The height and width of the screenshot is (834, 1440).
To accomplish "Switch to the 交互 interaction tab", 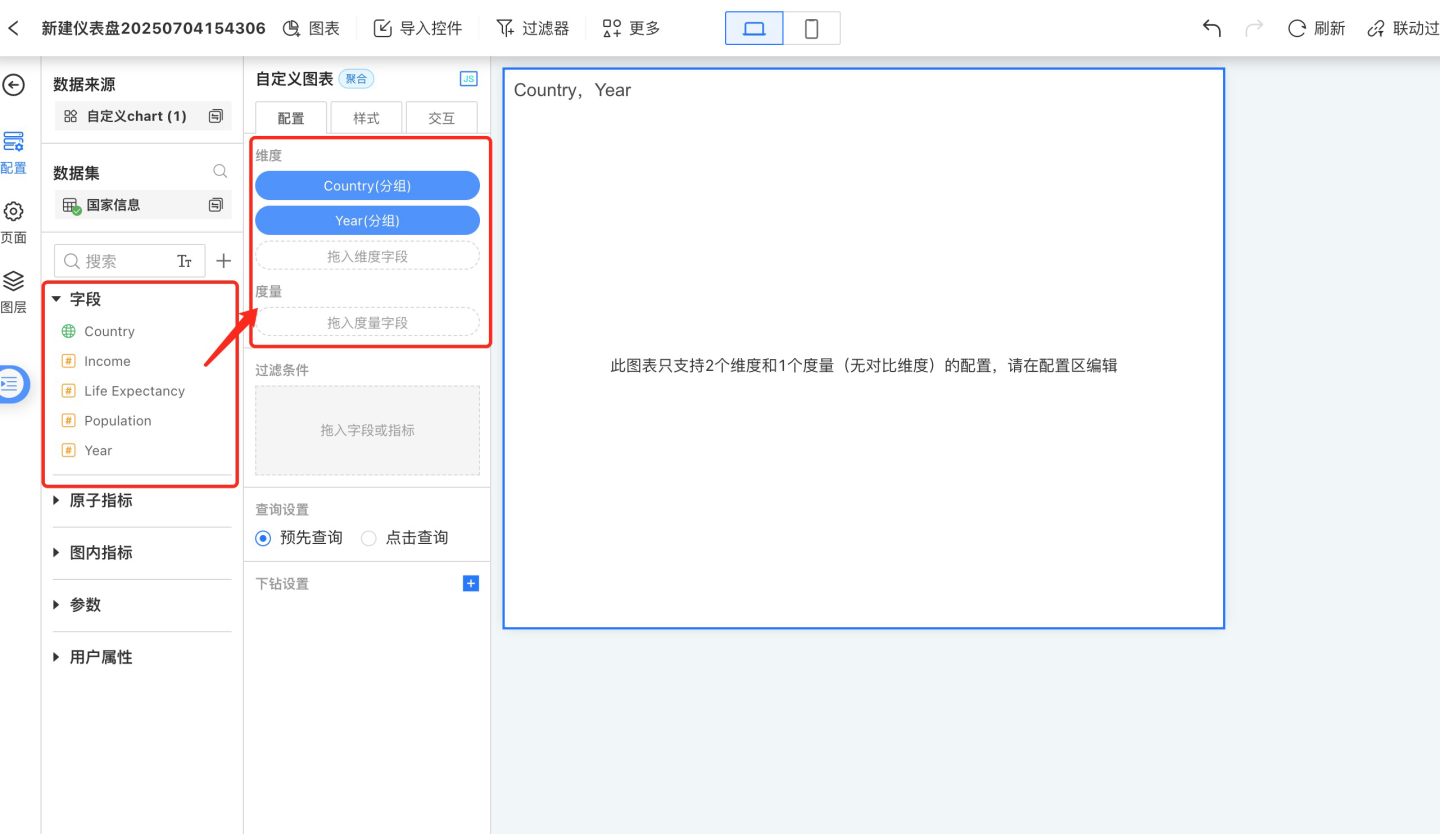I will (441, 118).
